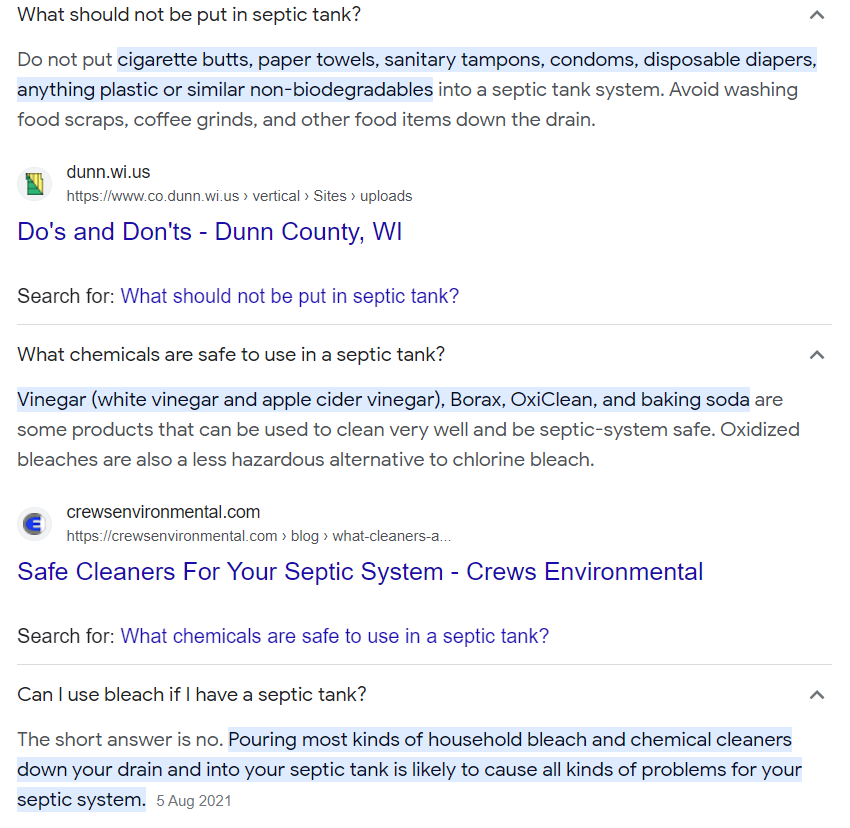Screen dimensions: 850x828
Task: Click the 'What chemicals are safe' question heading
Action: (x=231, y=355)
